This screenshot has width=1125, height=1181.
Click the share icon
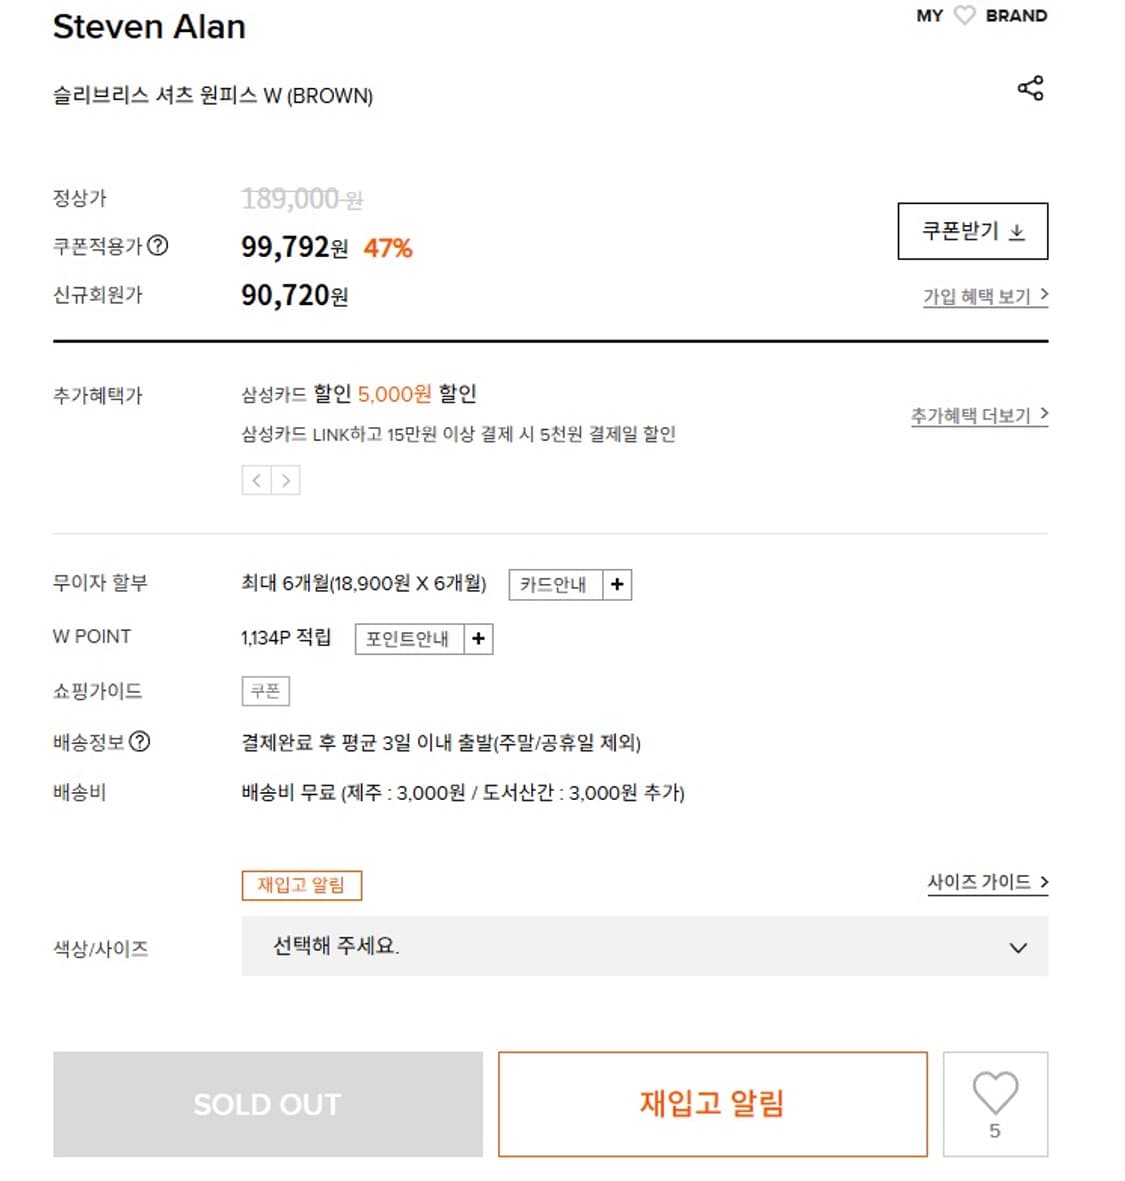[x=1030, y=88]
